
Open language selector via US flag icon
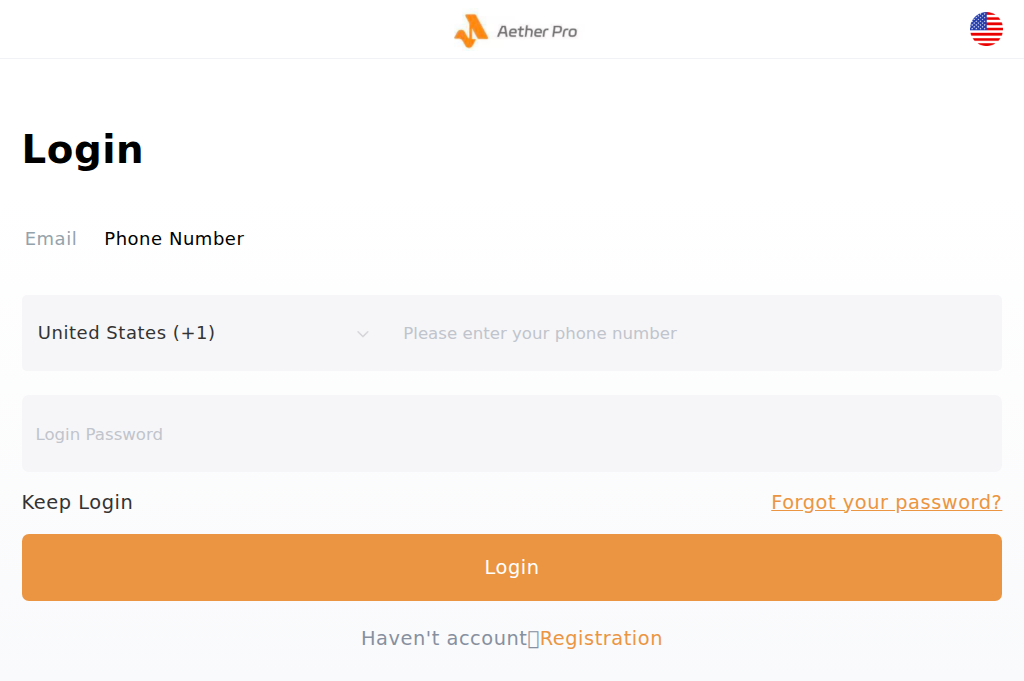tap(986, 30)
